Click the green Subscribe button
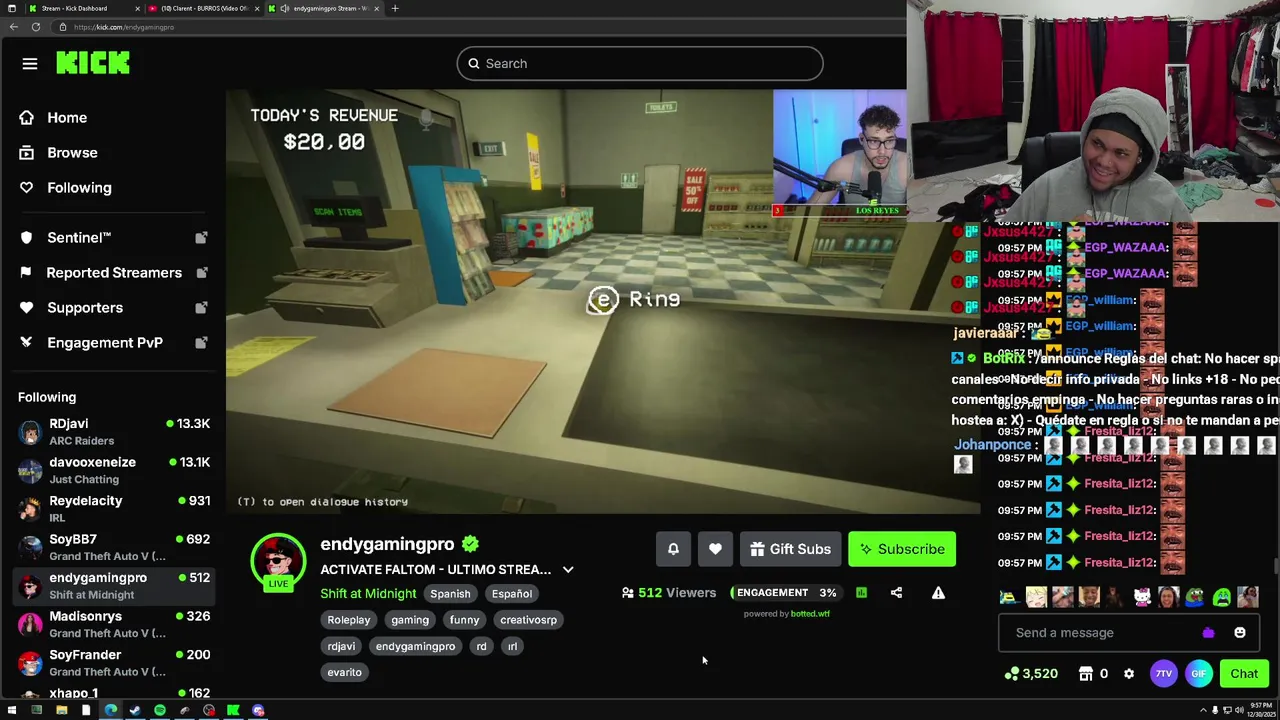 902,549
